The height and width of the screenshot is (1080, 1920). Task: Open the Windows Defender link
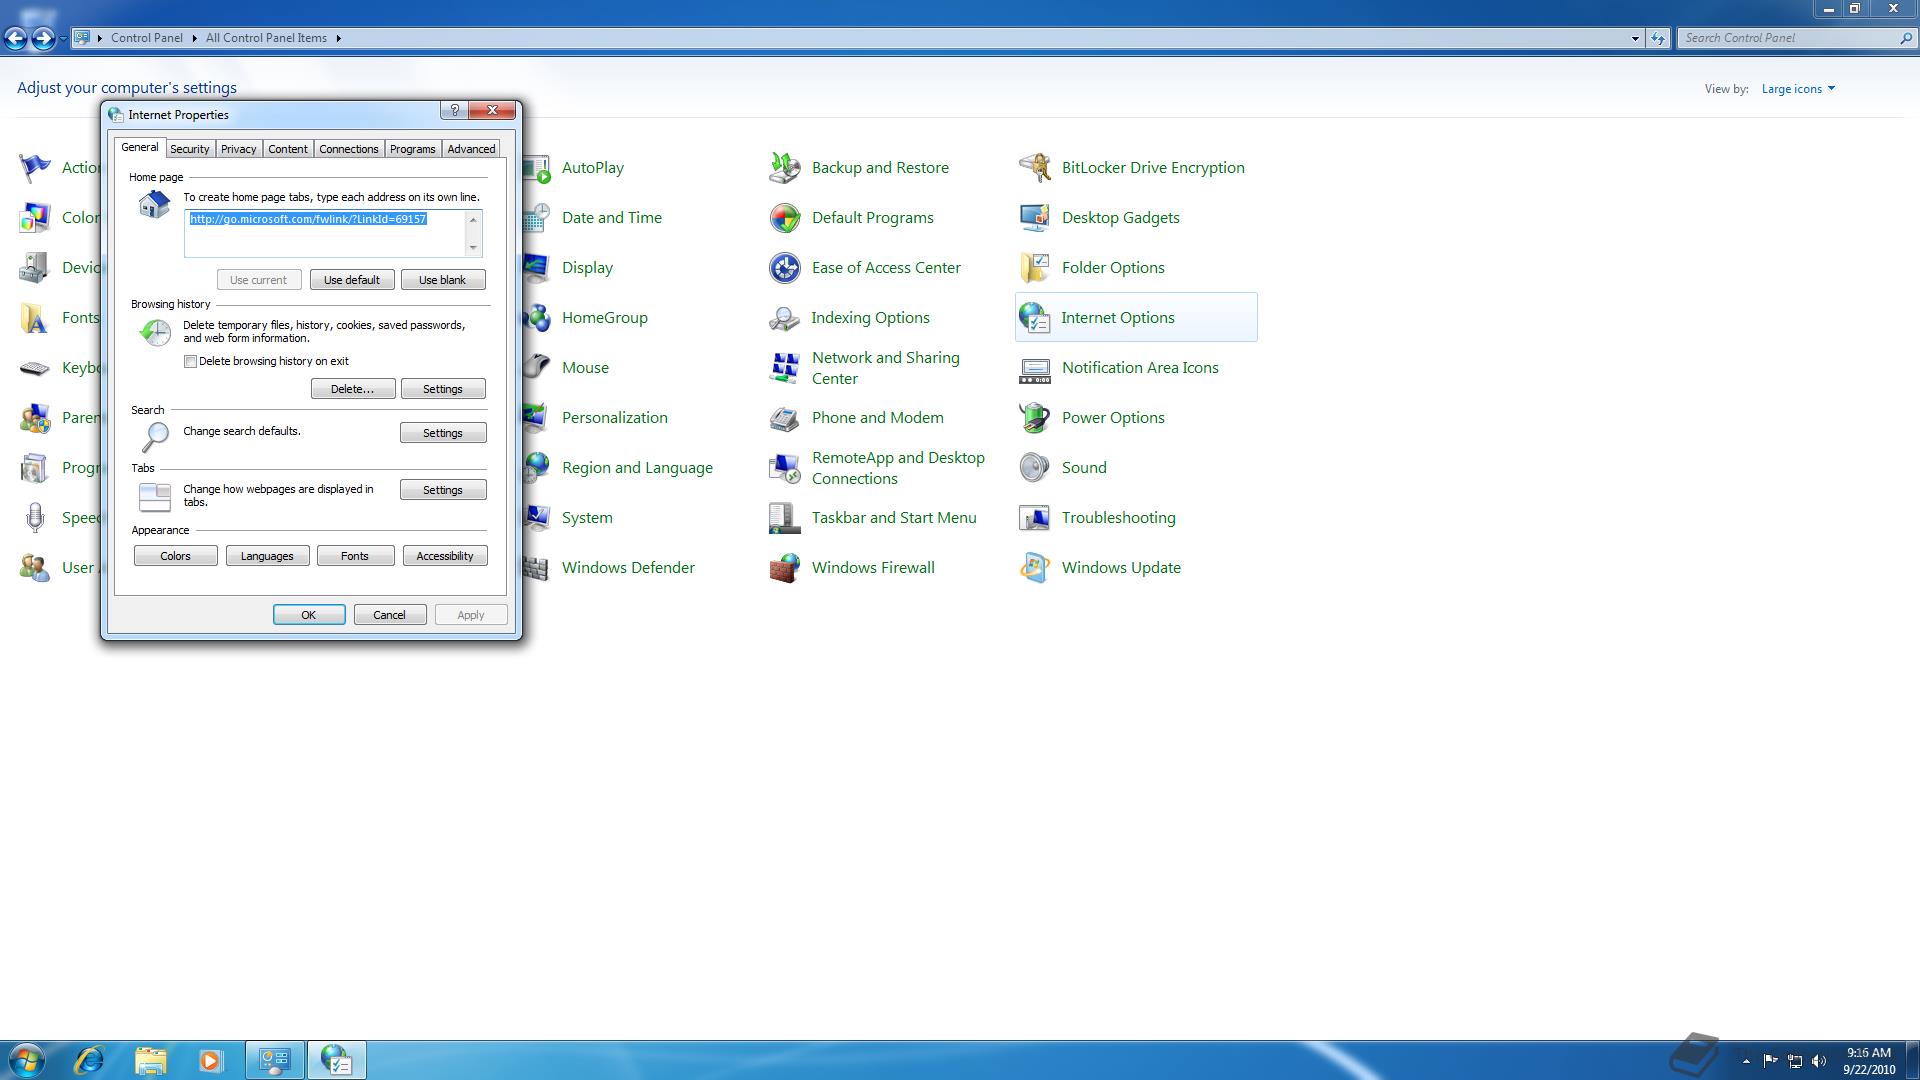click(628, 568)
